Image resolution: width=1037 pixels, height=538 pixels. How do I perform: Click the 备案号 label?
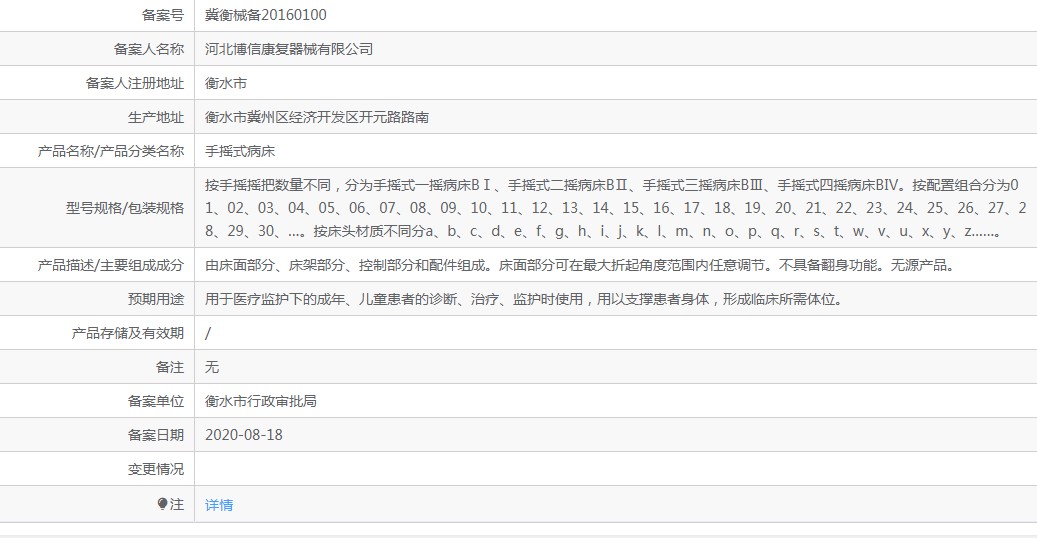tap(163, 15)
